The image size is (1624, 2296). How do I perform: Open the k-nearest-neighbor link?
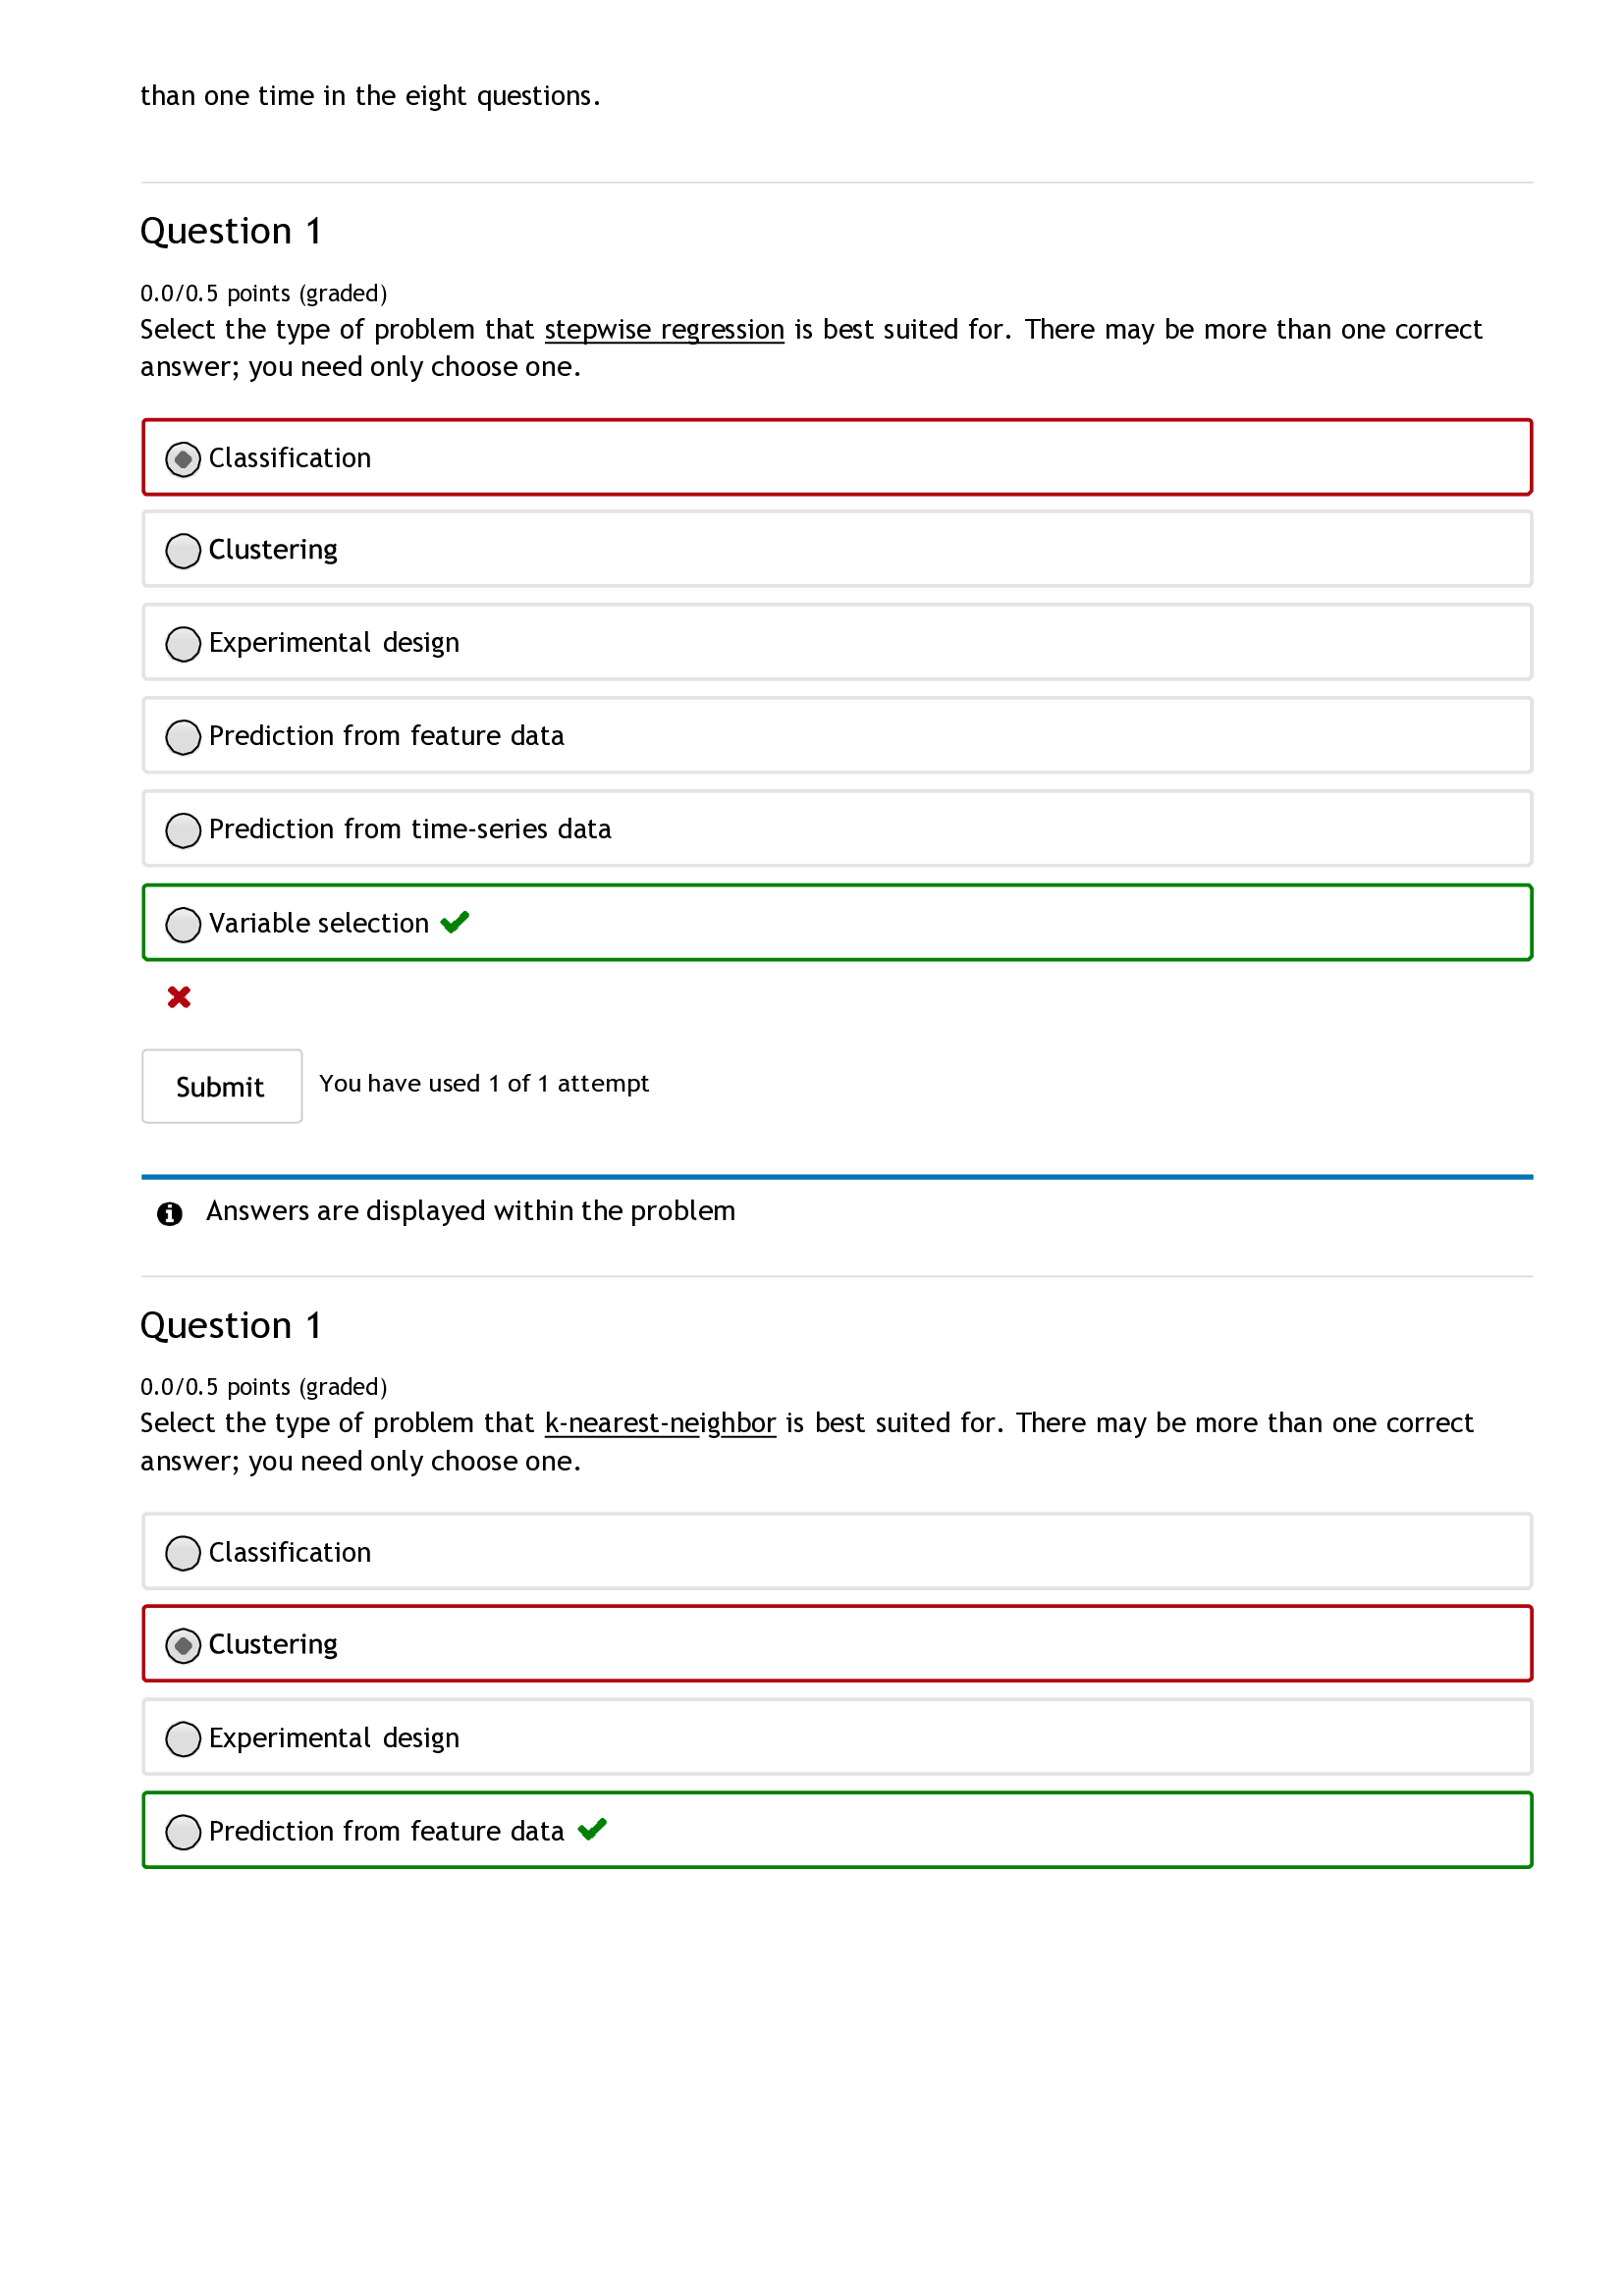coord(659,1423)
